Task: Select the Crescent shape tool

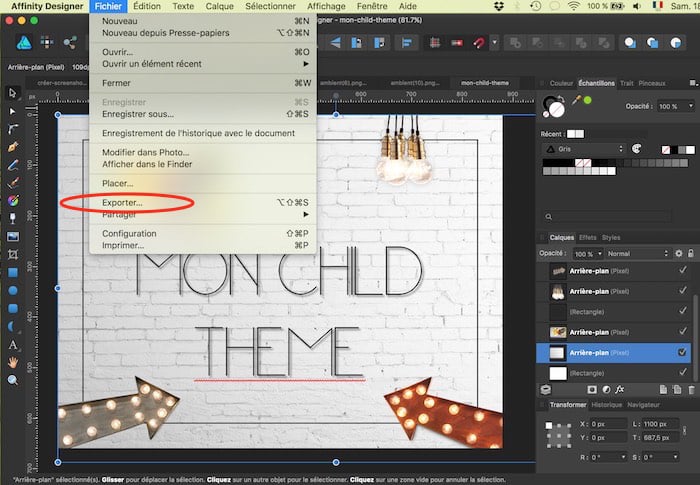Action: coord(12,326)
